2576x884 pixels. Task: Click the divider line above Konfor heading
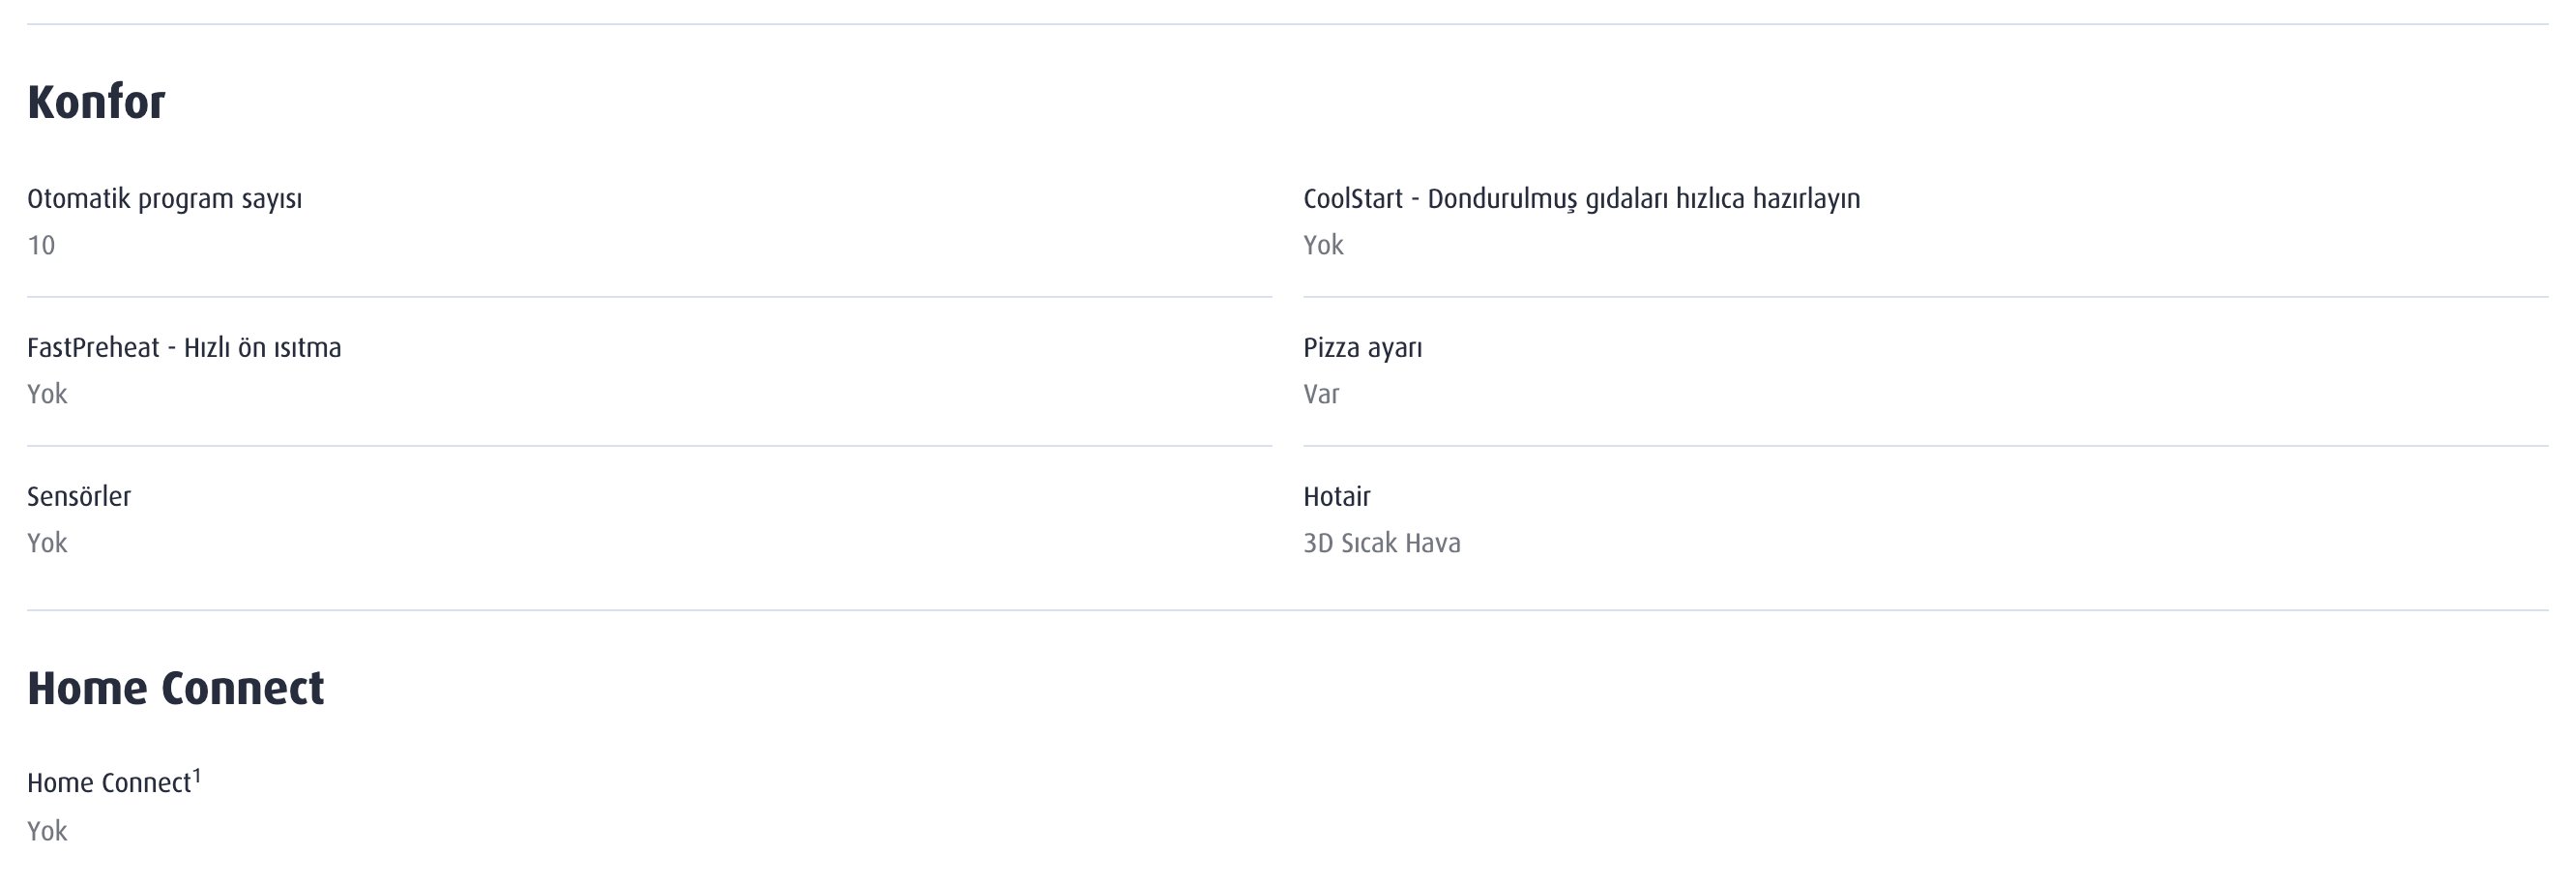coord(1288,24)
